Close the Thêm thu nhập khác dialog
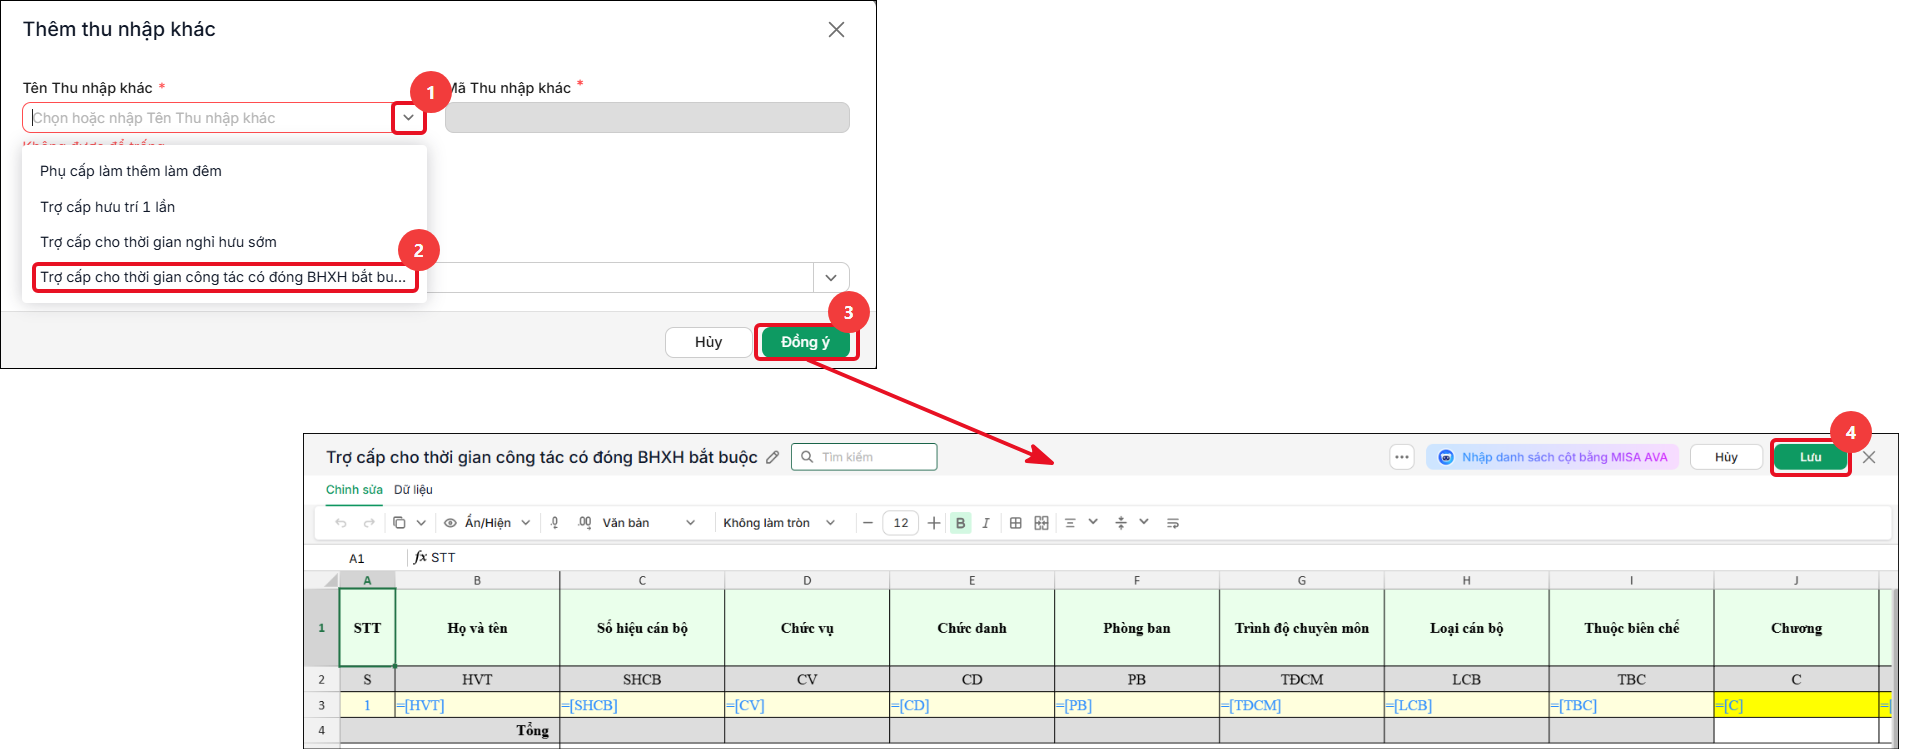The height and width of the screenshot is (749, 1917). pyautogui.click(x=836, y=30)
